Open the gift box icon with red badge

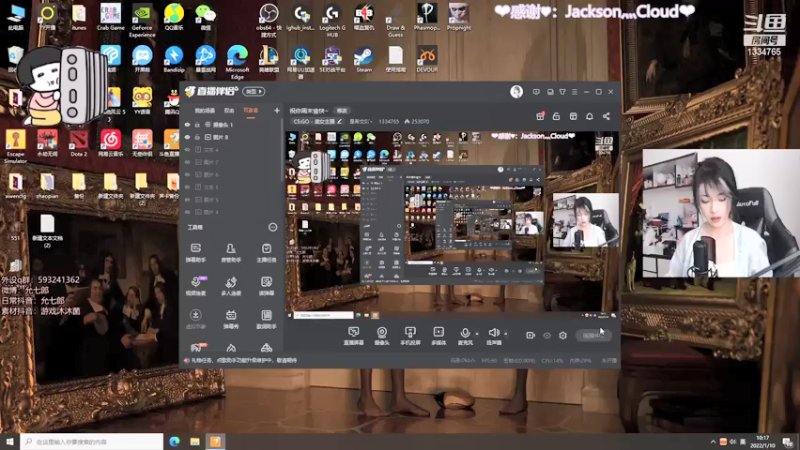540,116
